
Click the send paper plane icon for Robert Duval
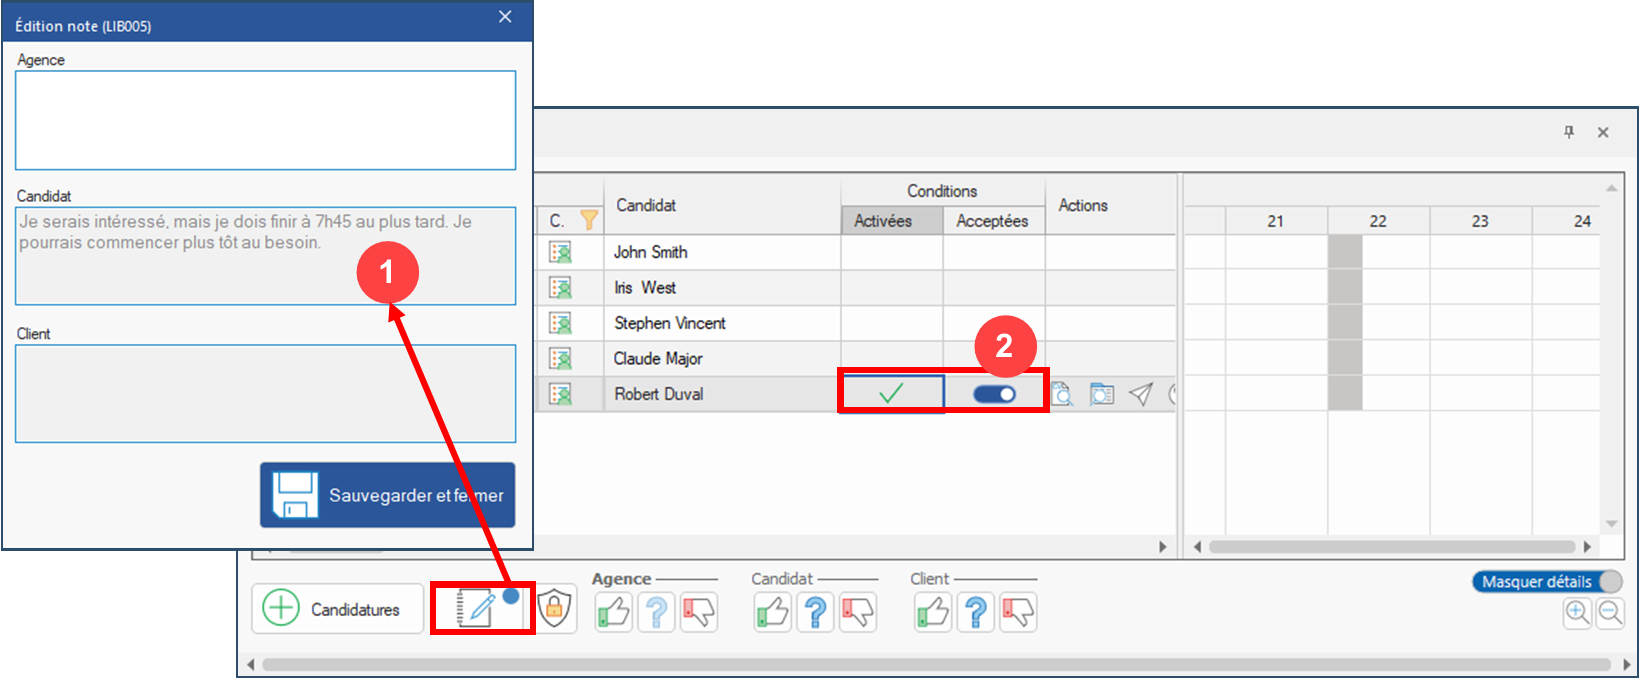1141,394
